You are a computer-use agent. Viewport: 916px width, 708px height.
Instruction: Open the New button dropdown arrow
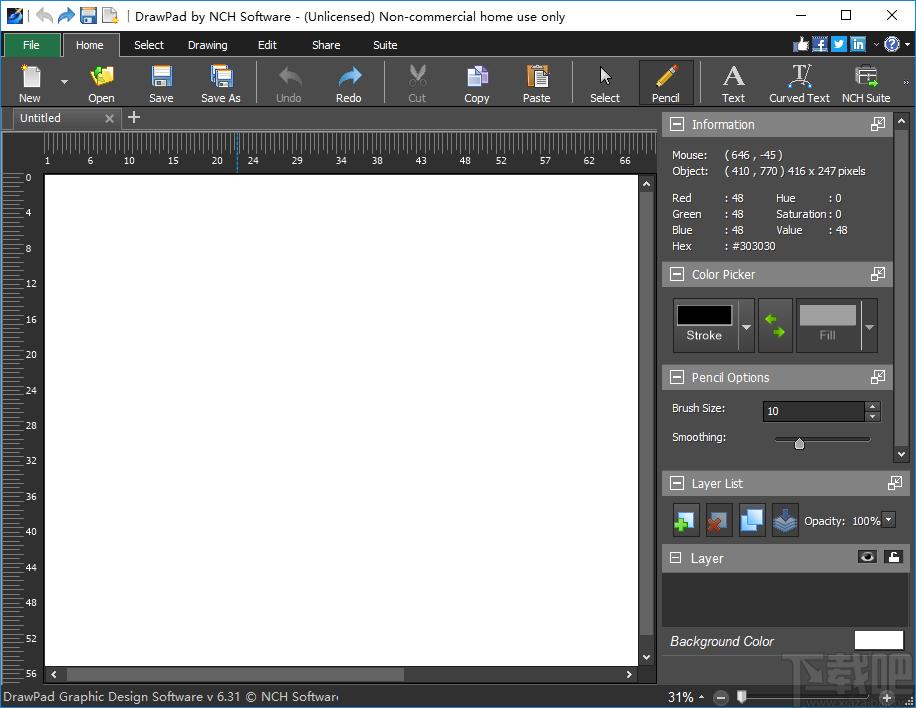(x=64, y=82)
